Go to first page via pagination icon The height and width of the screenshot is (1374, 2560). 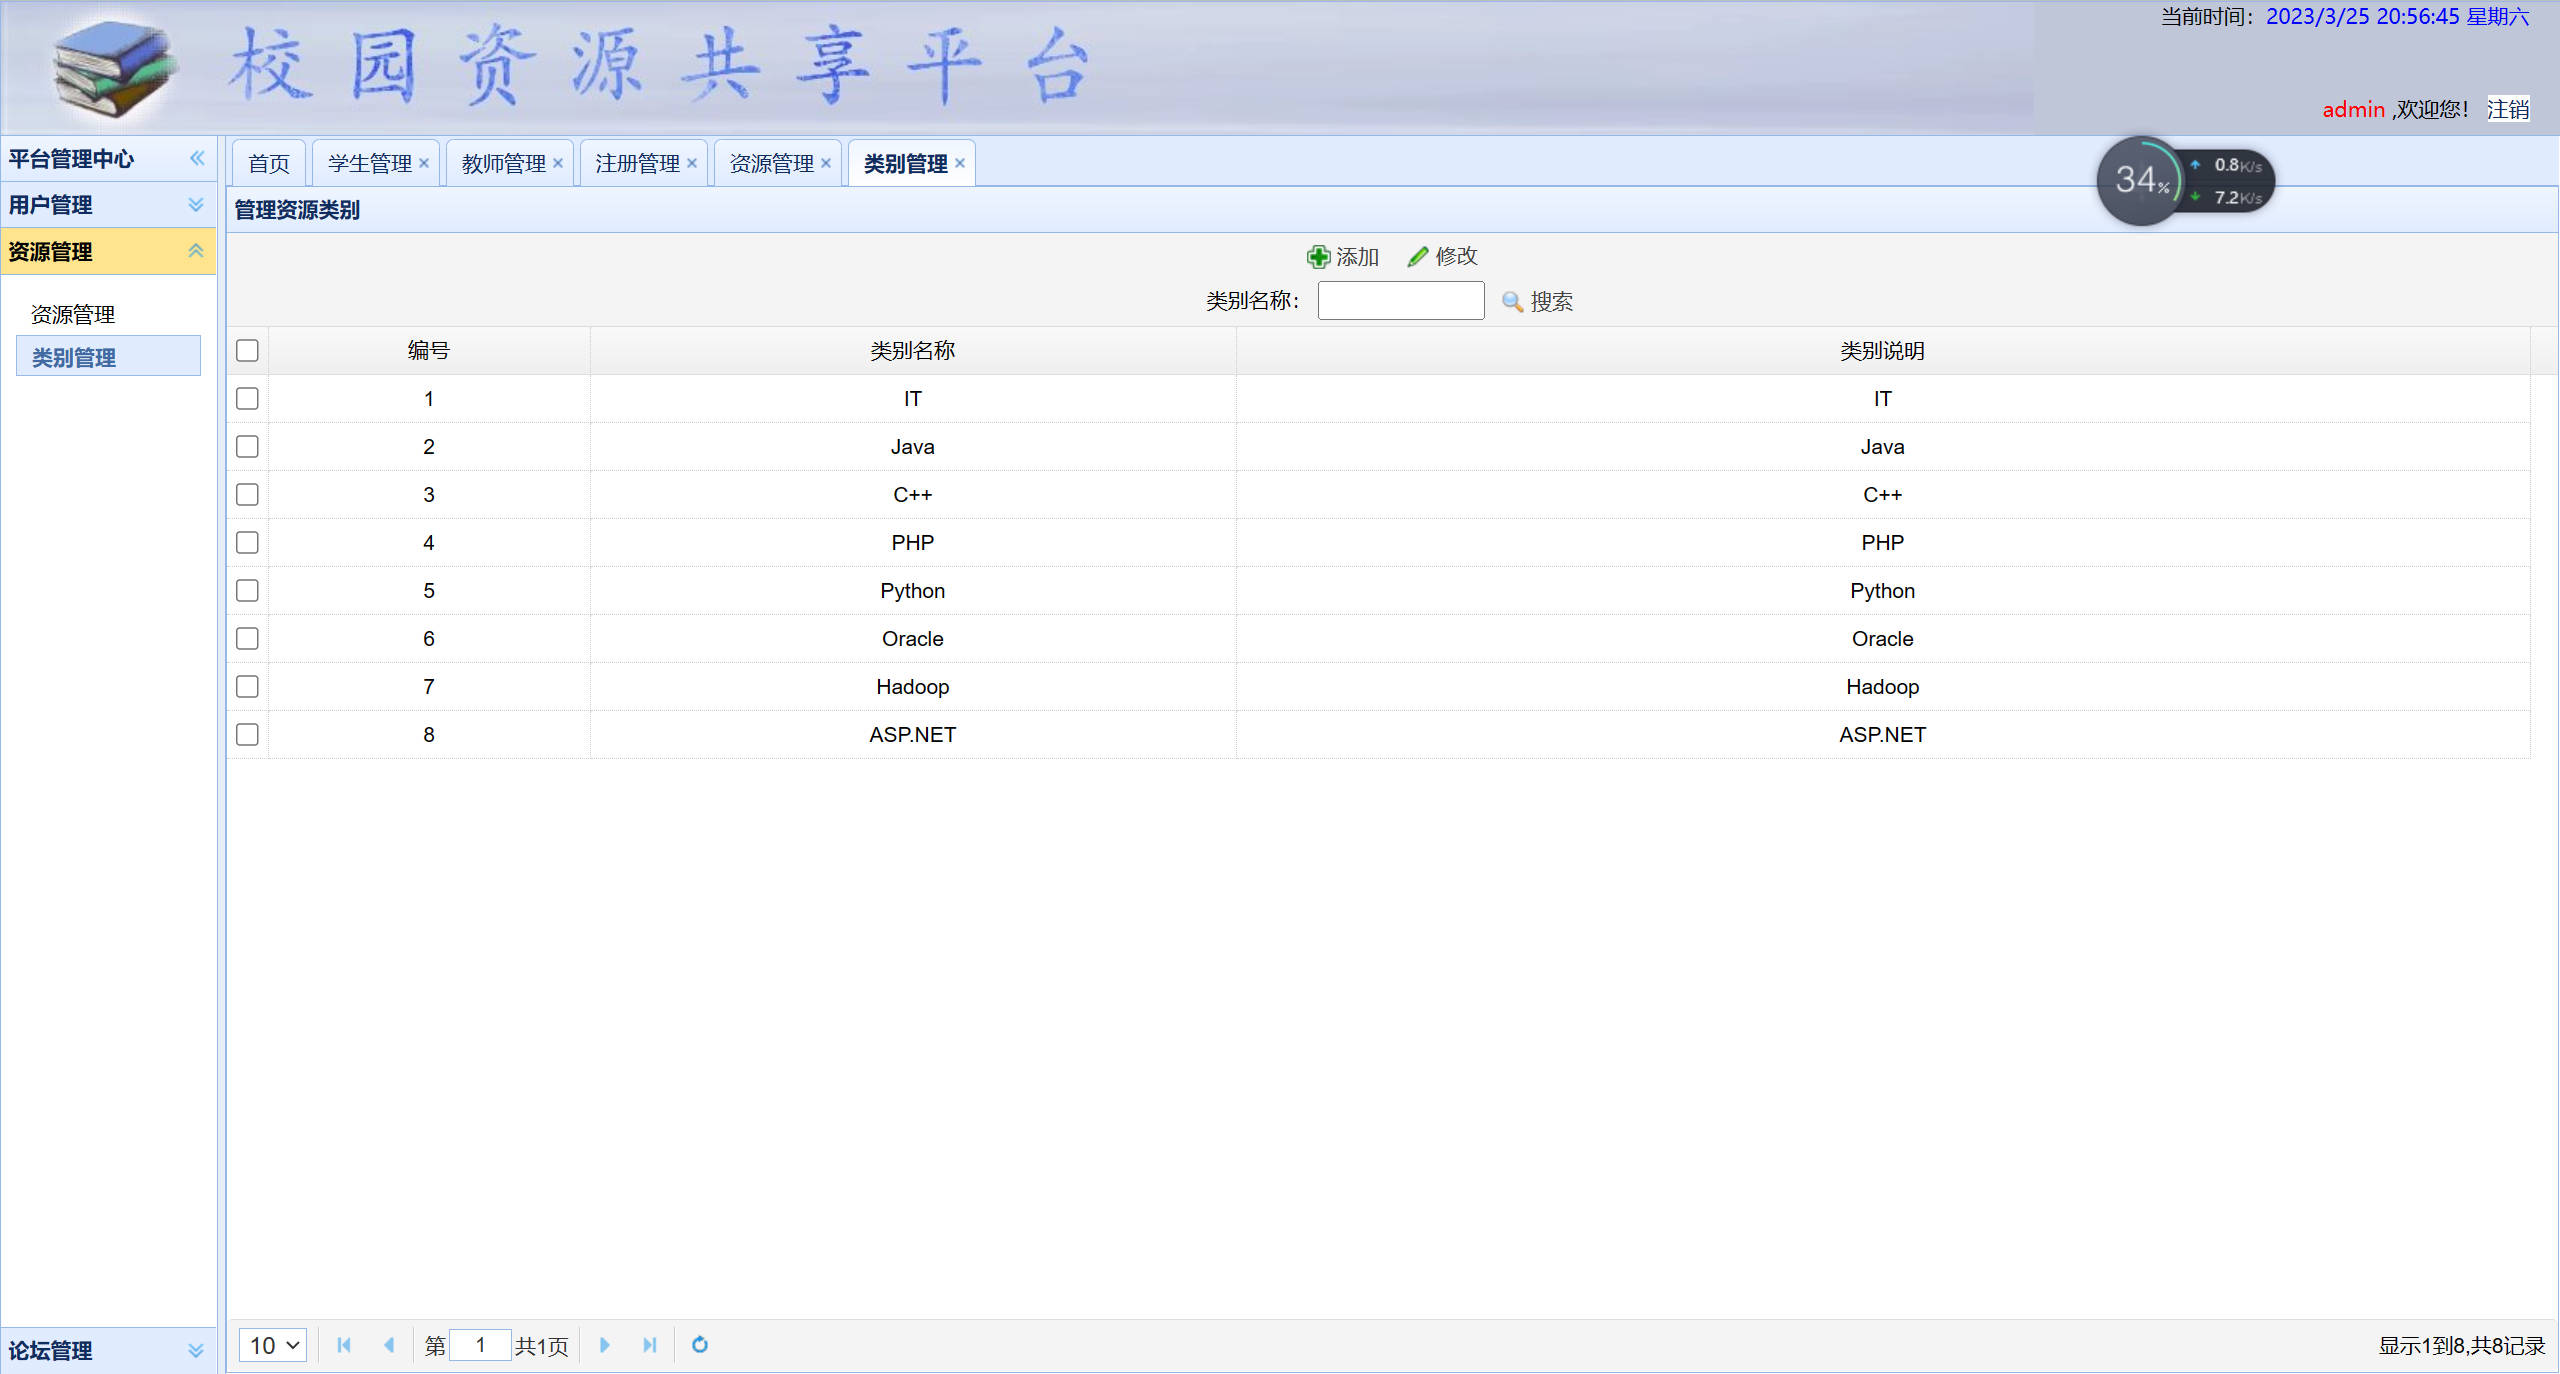[x=344, y=1345]
